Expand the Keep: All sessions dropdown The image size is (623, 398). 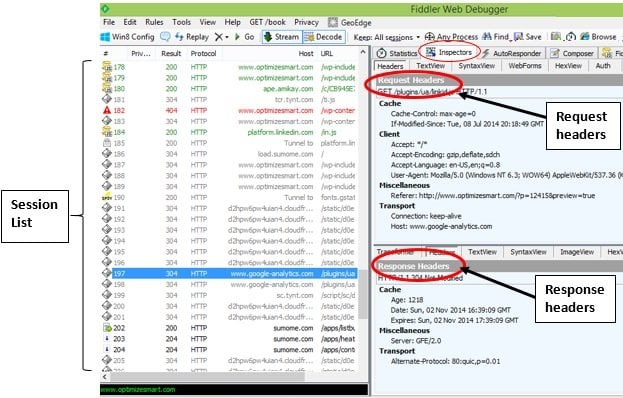click(x=387, y=37)
